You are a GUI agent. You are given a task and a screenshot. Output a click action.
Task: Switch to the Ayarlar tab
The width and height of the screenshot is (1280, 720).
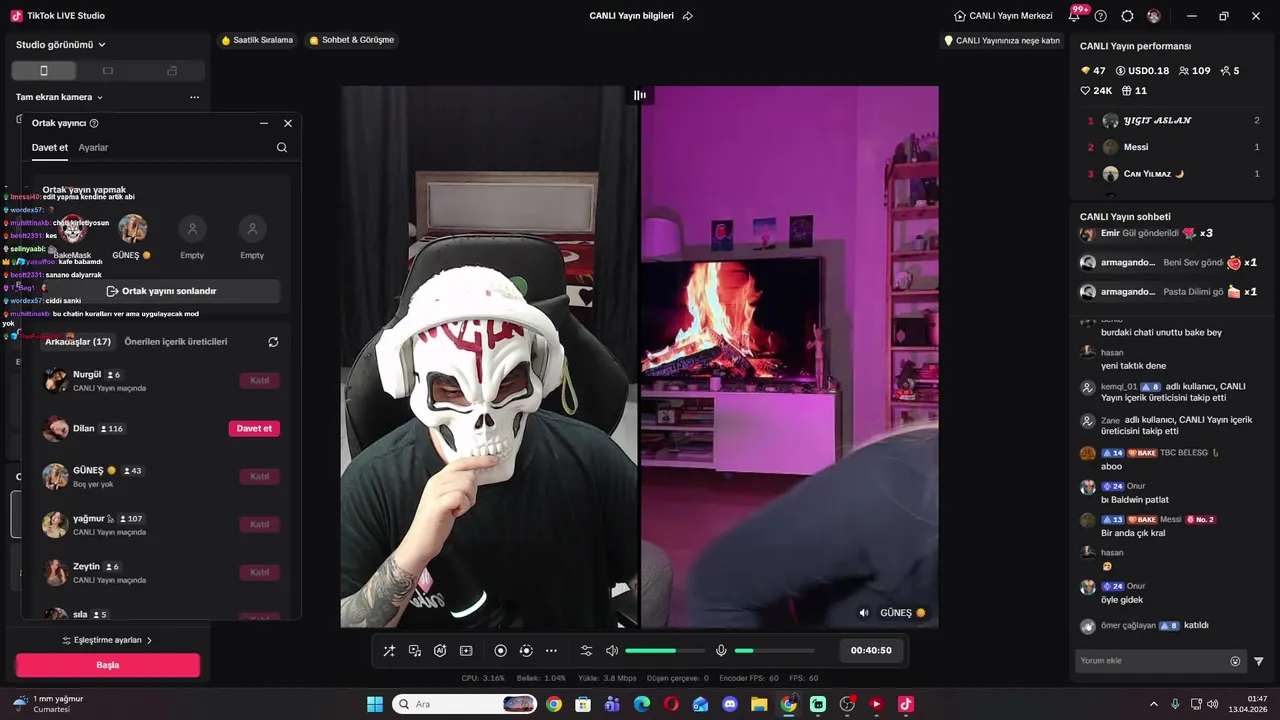[93, 147]
